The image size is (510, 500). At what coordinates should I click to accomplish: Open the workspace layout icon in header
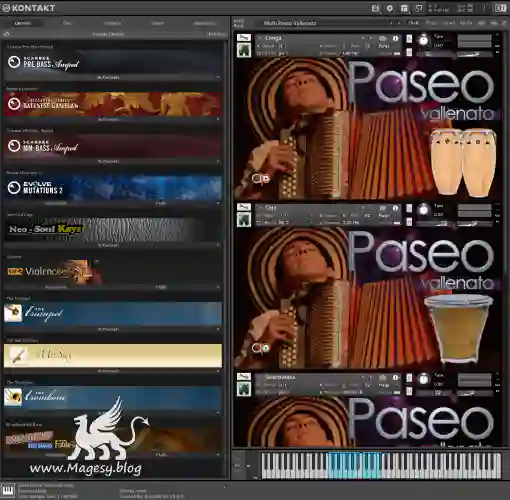(404, 8)
